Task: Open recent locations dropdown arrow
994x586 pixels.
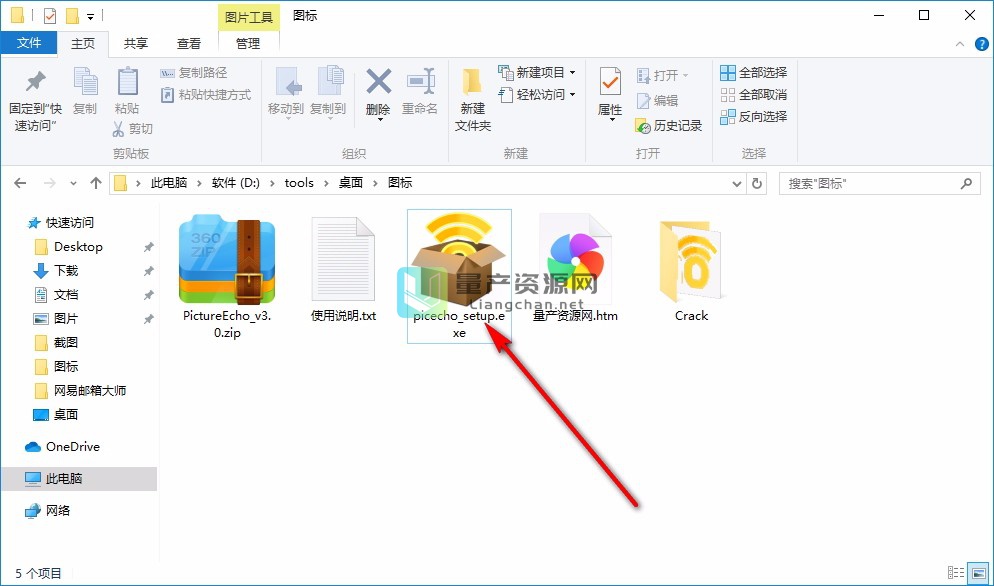Action: [x=74, y=184]
